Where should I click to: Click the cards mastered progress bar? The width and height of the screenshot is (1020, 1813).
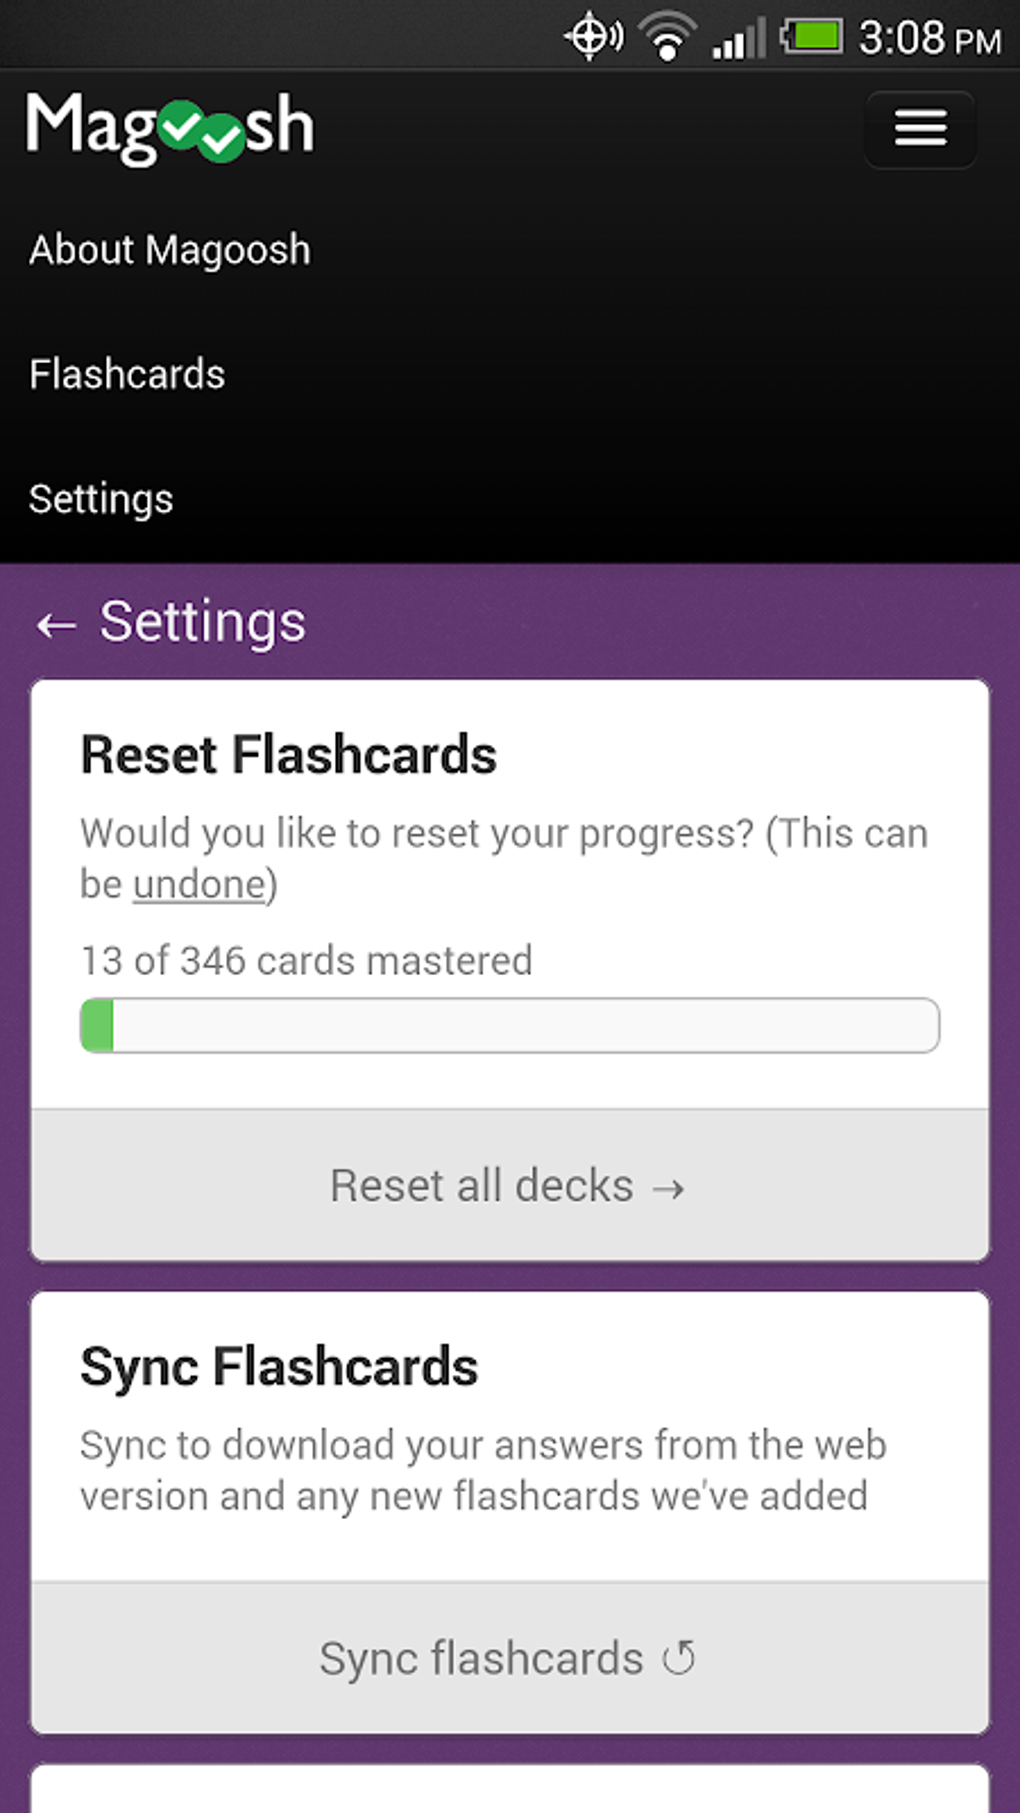point(509,1025)
